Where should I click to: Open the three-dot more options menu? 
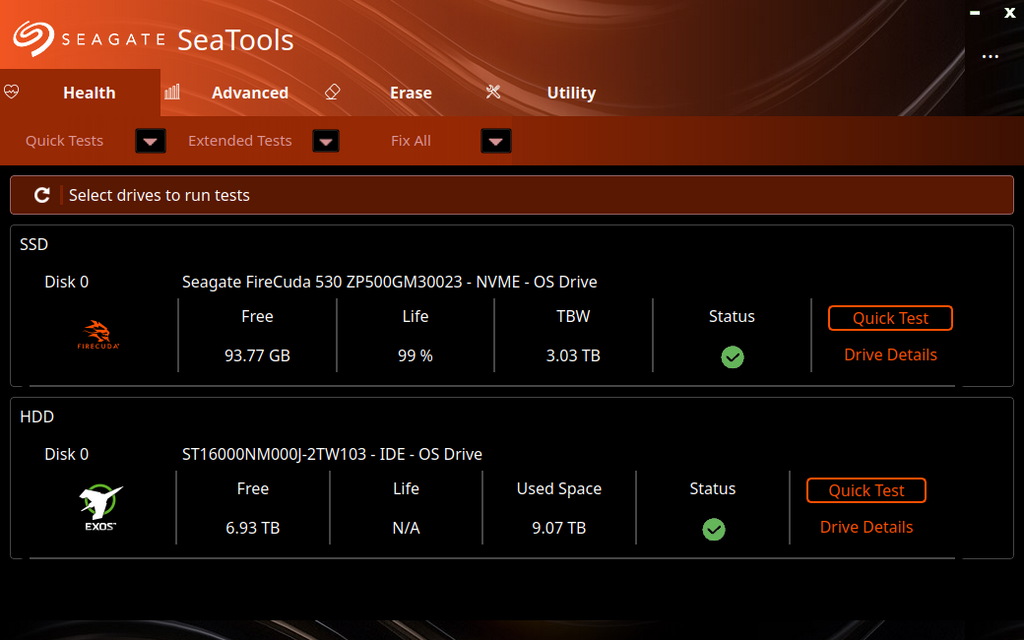pyautogui.click(x=990, y=57)
